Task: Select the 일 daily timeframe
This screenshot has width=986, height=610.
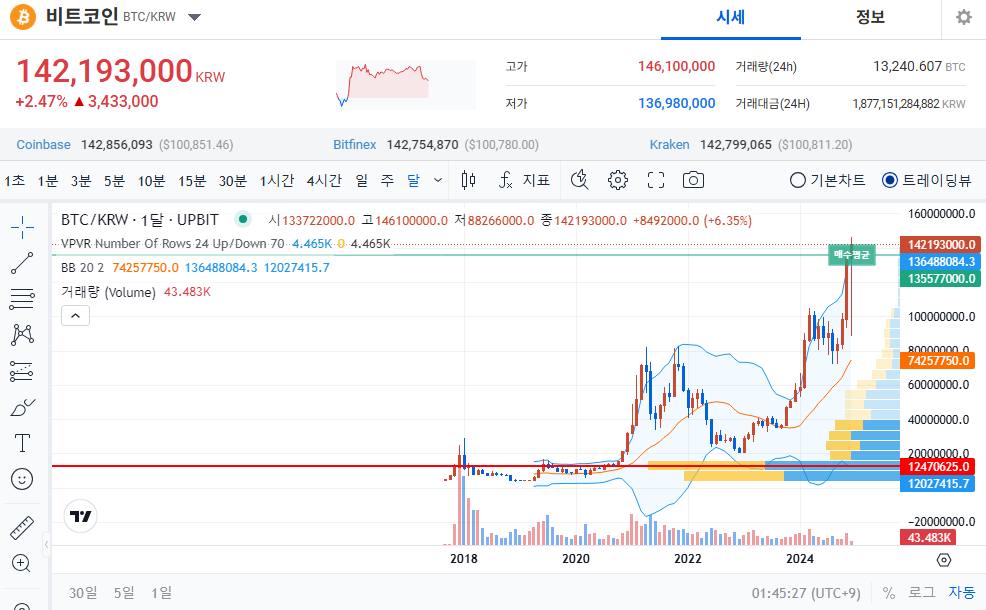Action: click(x=362, y=181)
